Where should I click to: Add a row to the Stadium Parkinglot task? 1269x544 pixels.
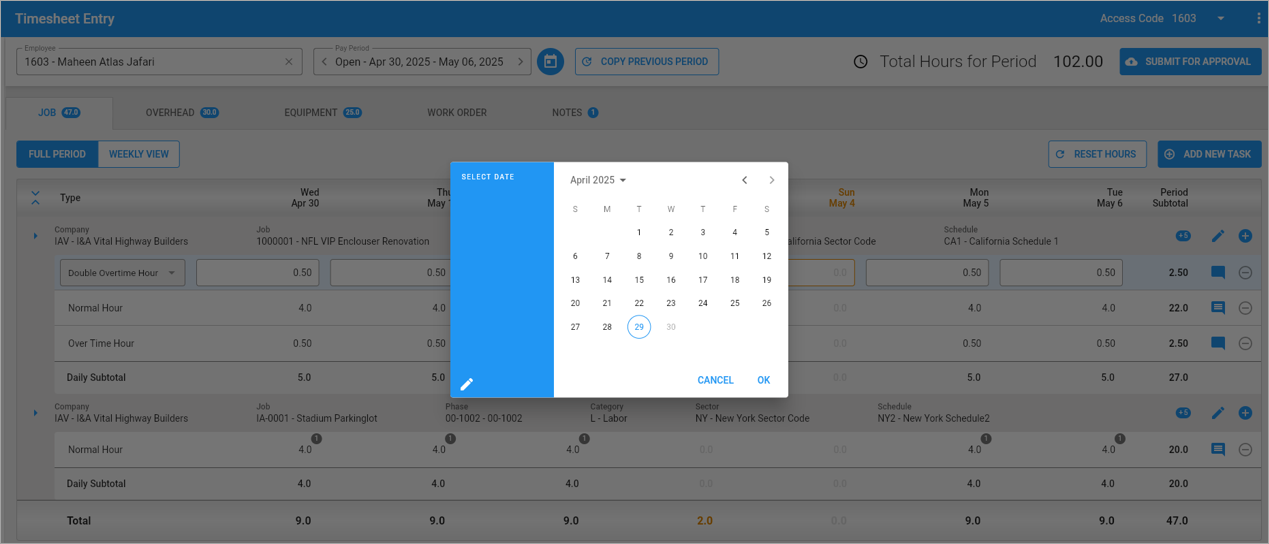tap(1245, 413)
